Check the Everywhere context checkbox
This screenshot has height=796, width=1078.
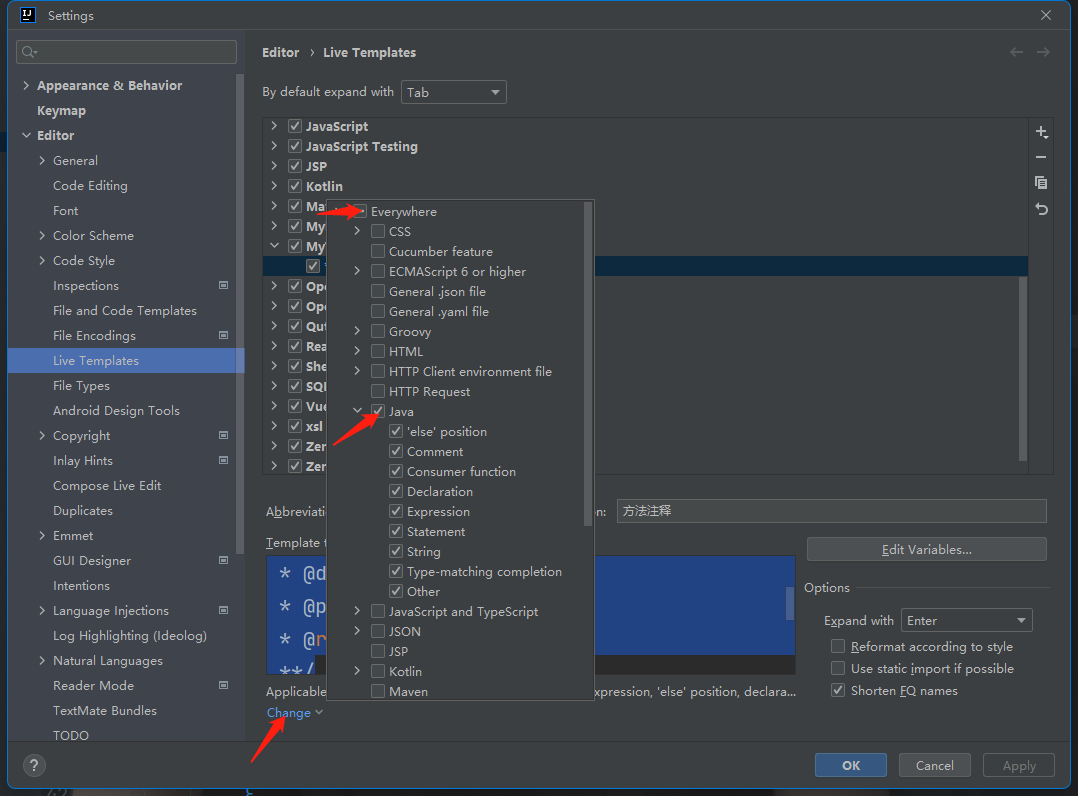[x=360, y=211]
